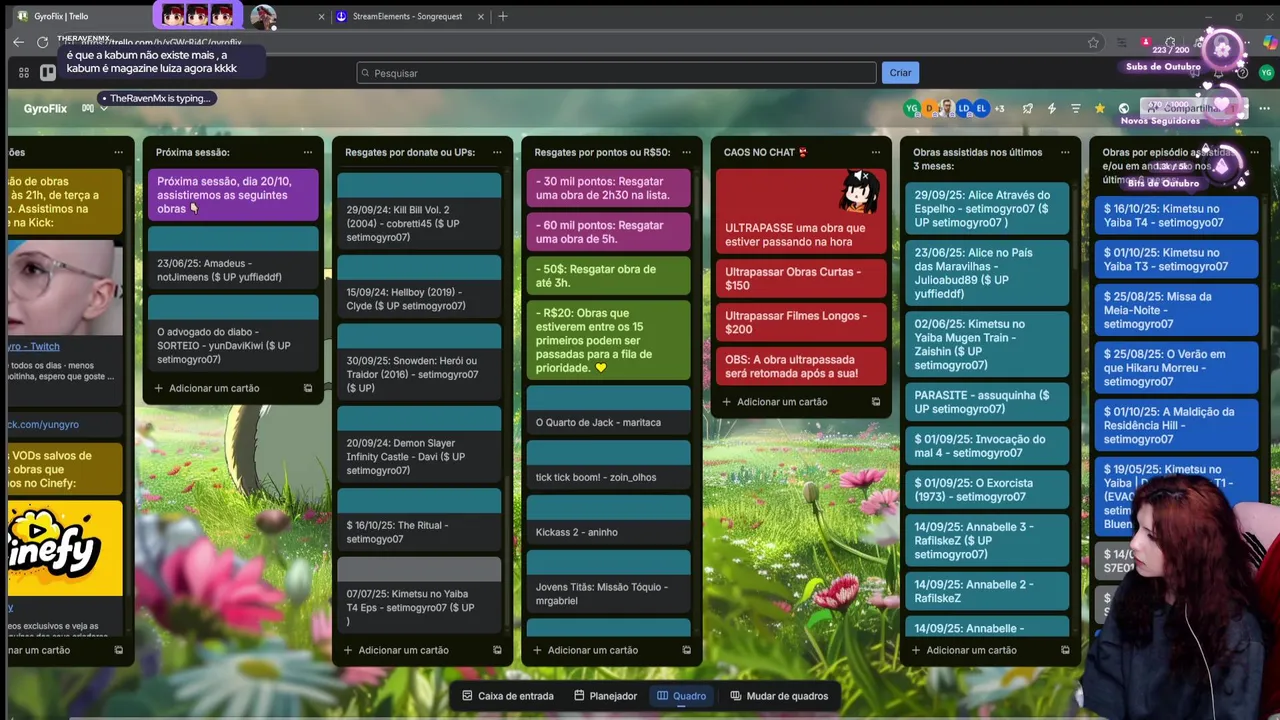Open Caixa de entrada bottom tab
This screenshot has height=720, width=1280.
click(x=508, y=696)
